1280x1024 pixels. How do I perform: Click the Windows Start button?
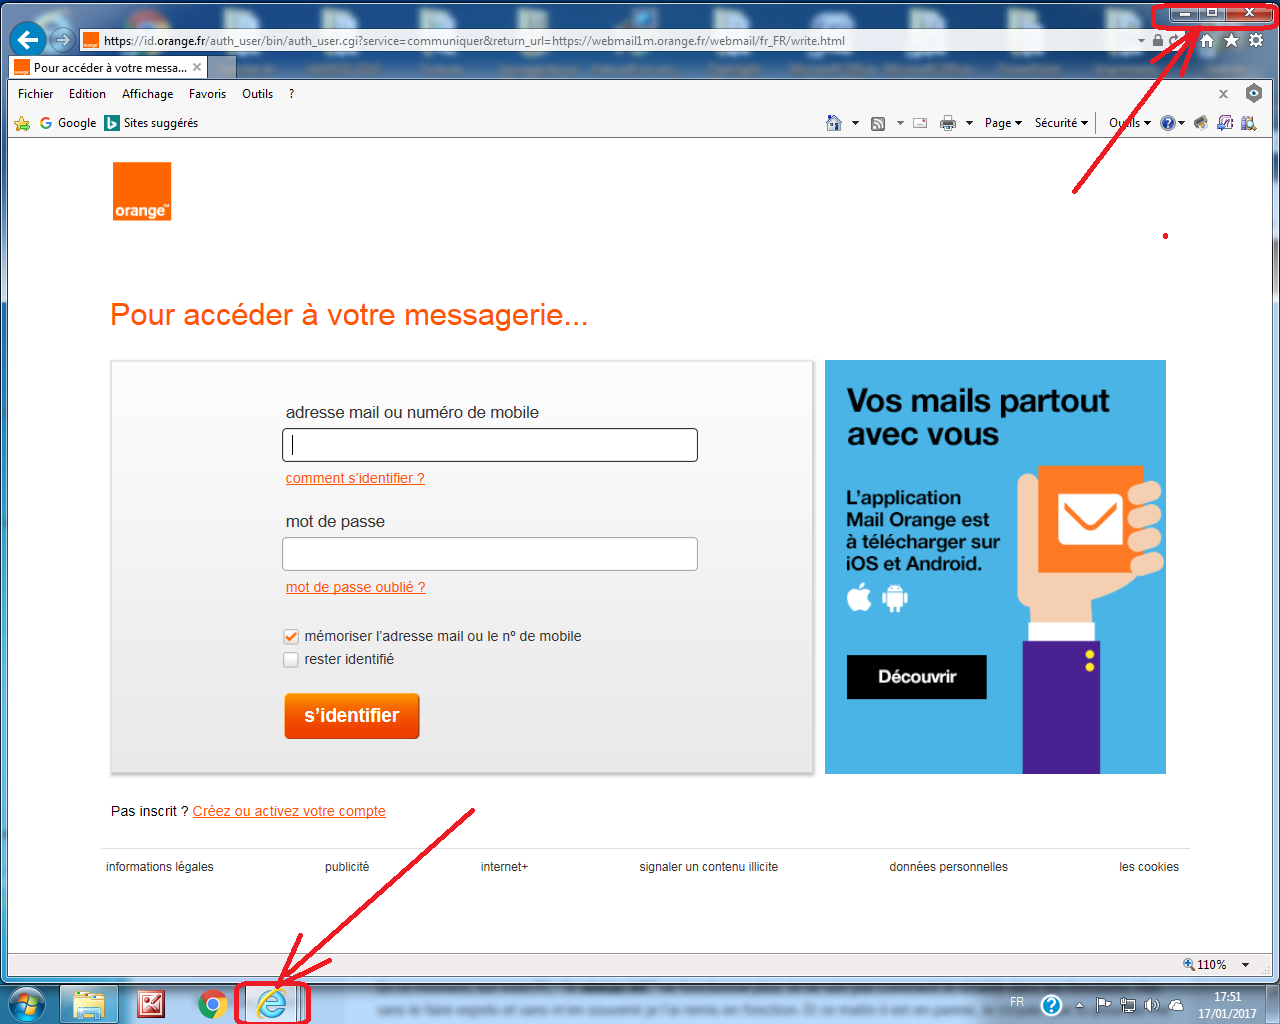[x=27, y=1004]
